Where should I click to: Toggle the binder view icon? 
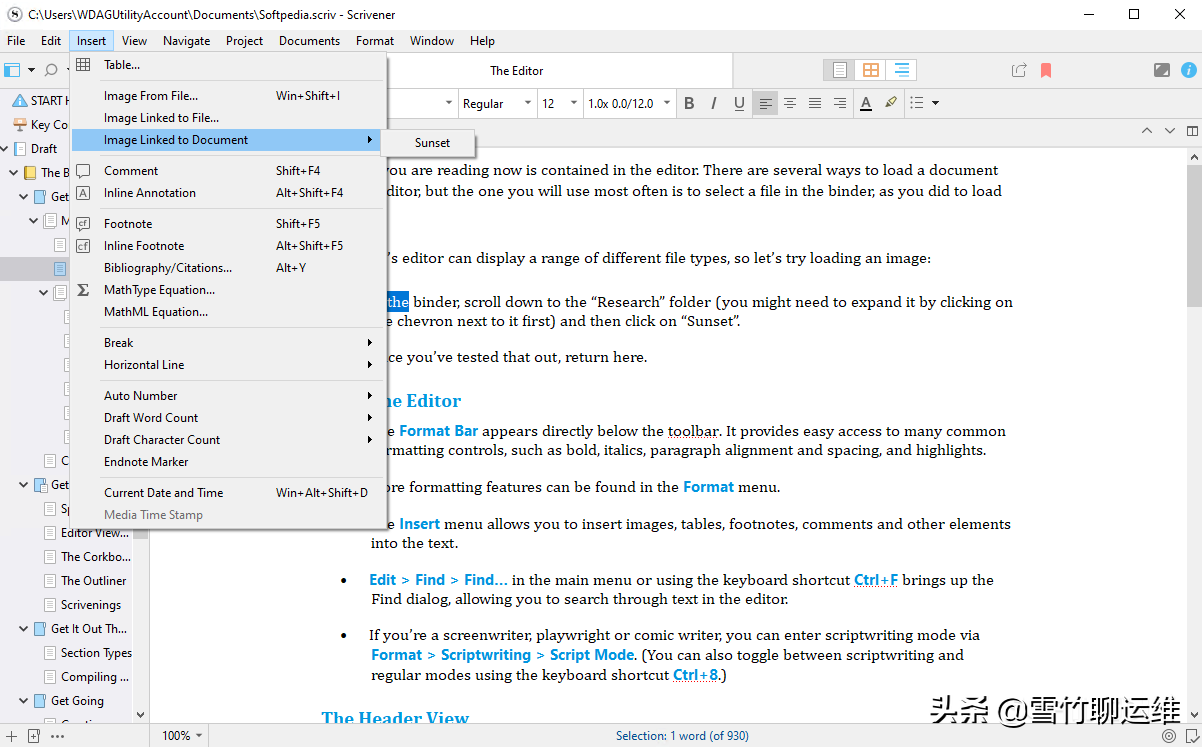pyautogui.click(x=12, y=70)
